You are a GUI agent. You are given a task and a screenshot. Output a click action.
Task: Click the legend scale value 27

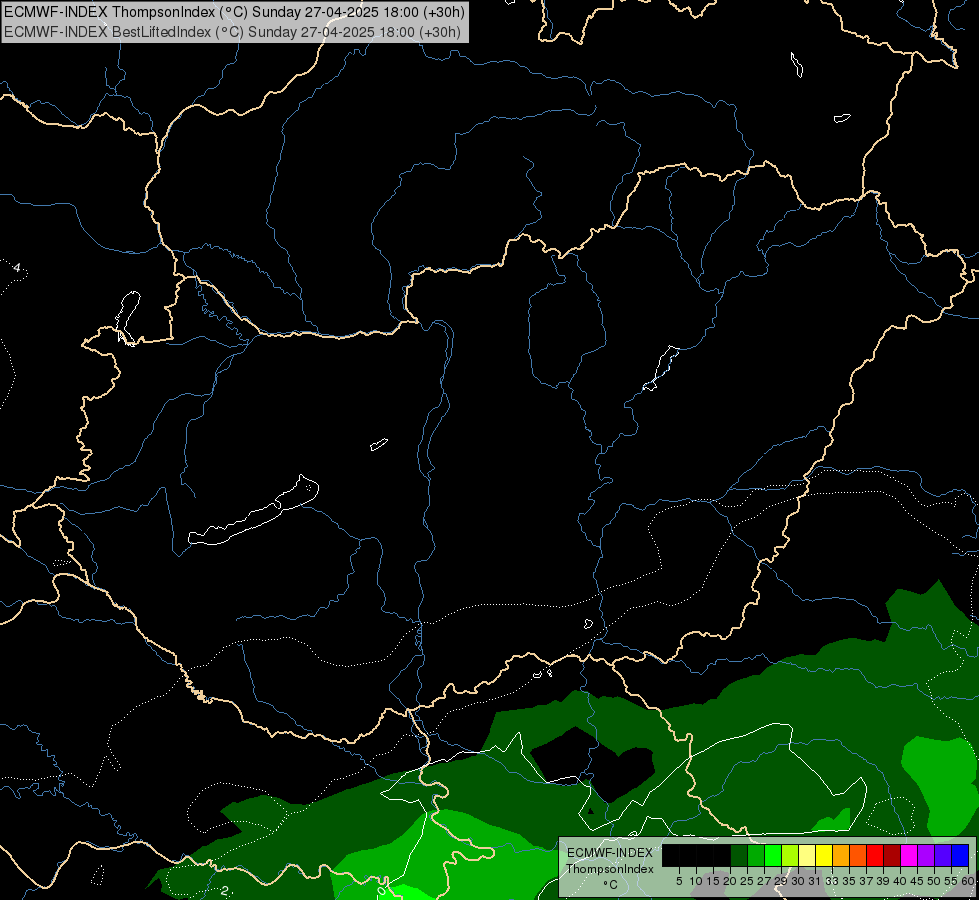[764, 881]
